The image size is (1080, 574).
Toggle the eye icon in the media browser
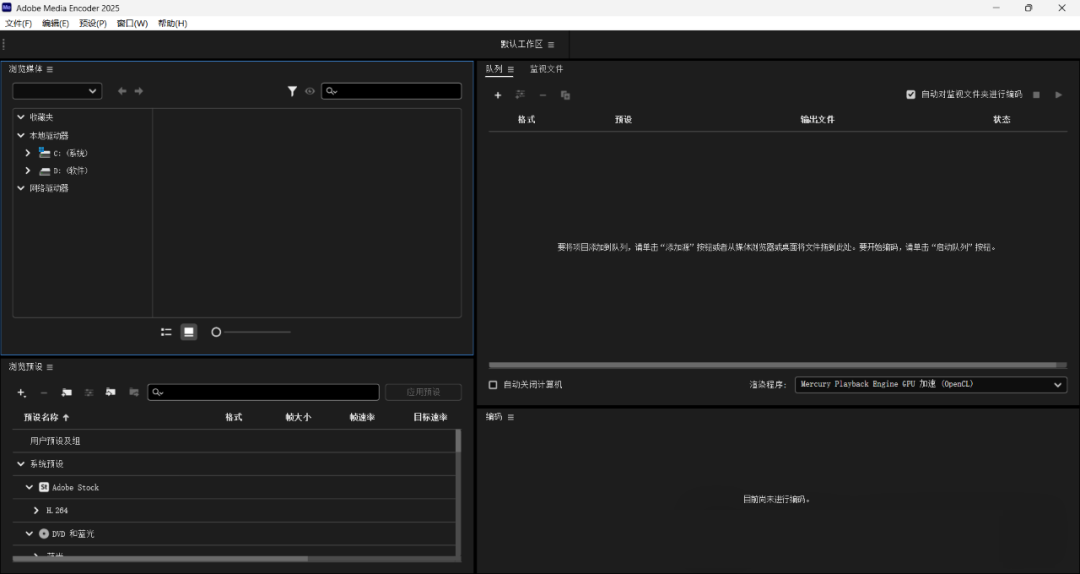coord(310,91)
